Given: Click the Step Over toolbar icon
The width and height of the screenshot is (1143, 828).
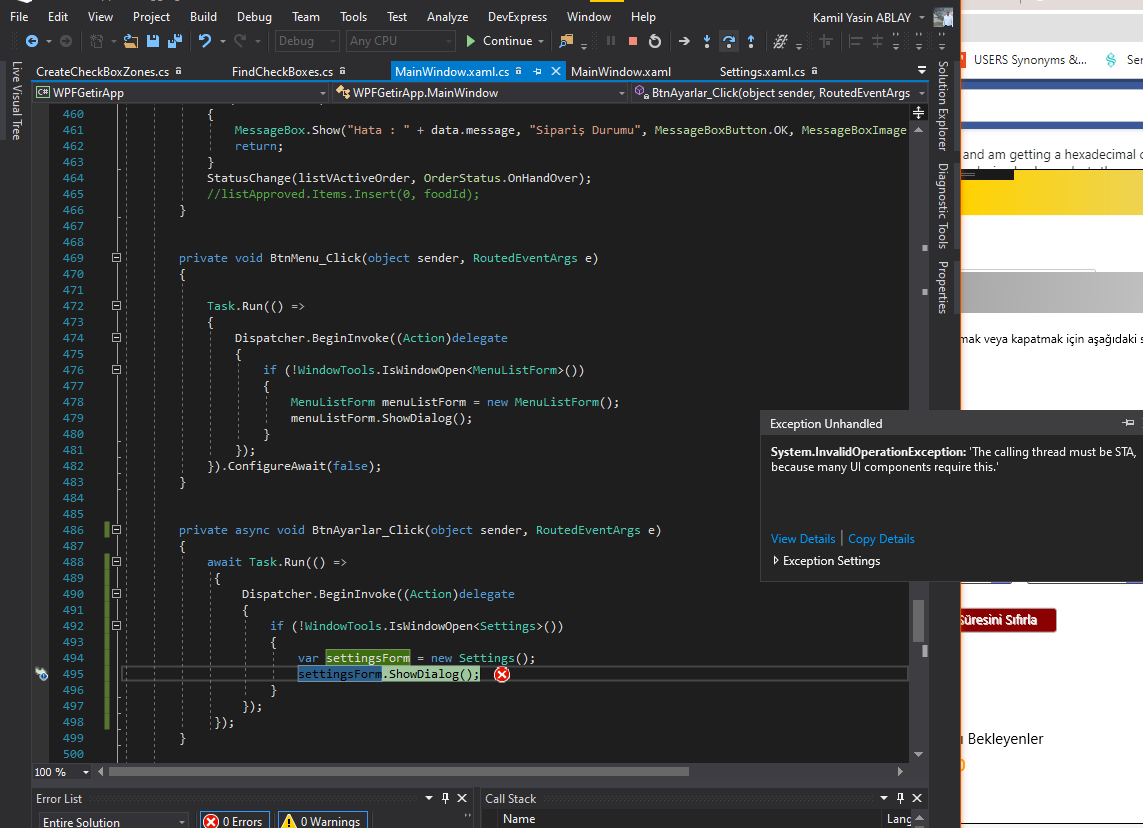Looking at the screenshot, I should coord(729,42).
